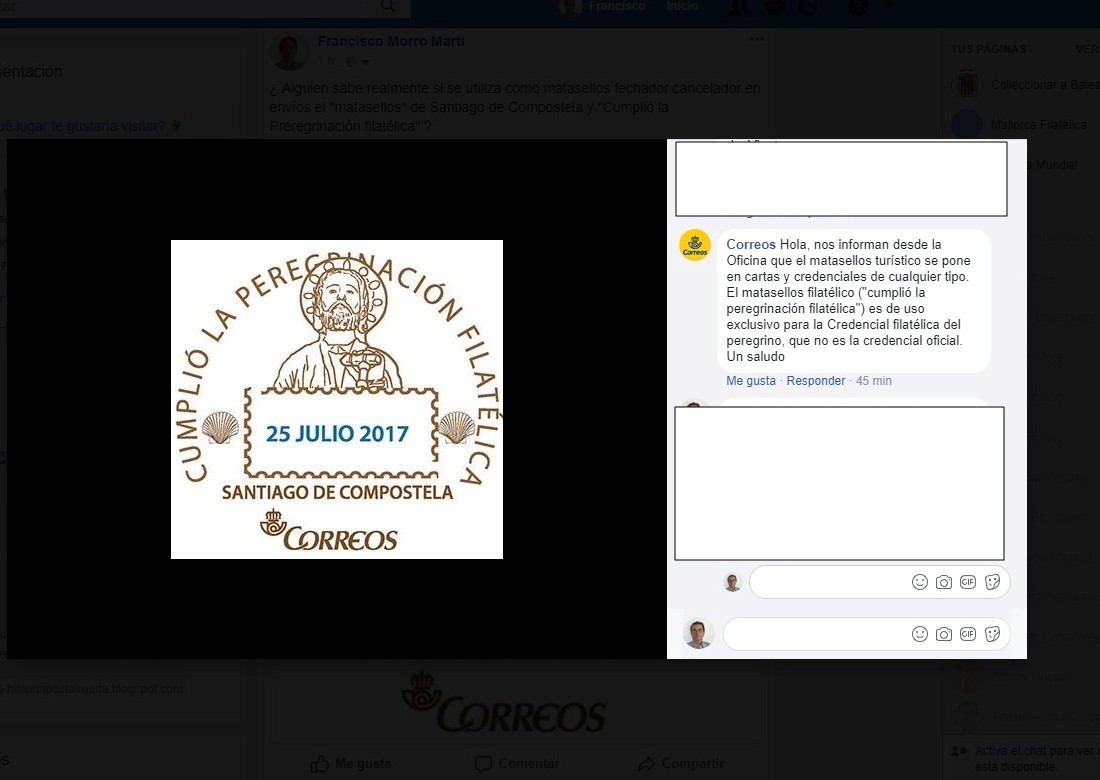The image size is (1100, 780).
Task: Open the historiapostalrueda.blogspot.com link
Action: [x=95, y=689]
